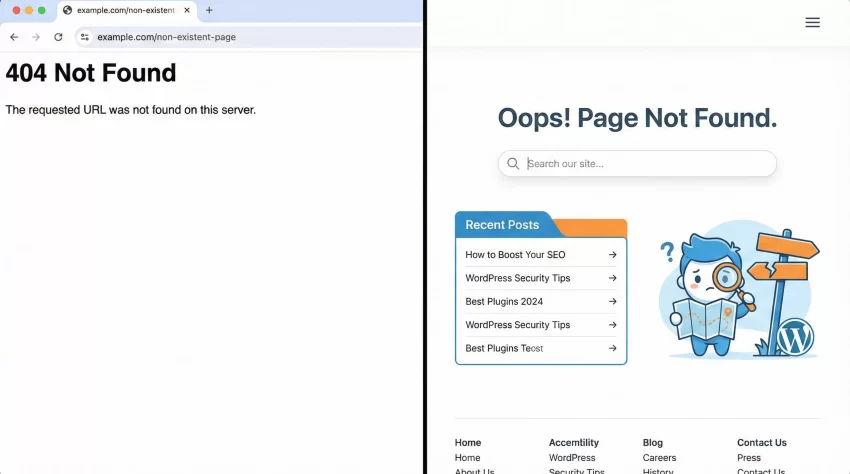Open the Press footer link

(749, 458)
